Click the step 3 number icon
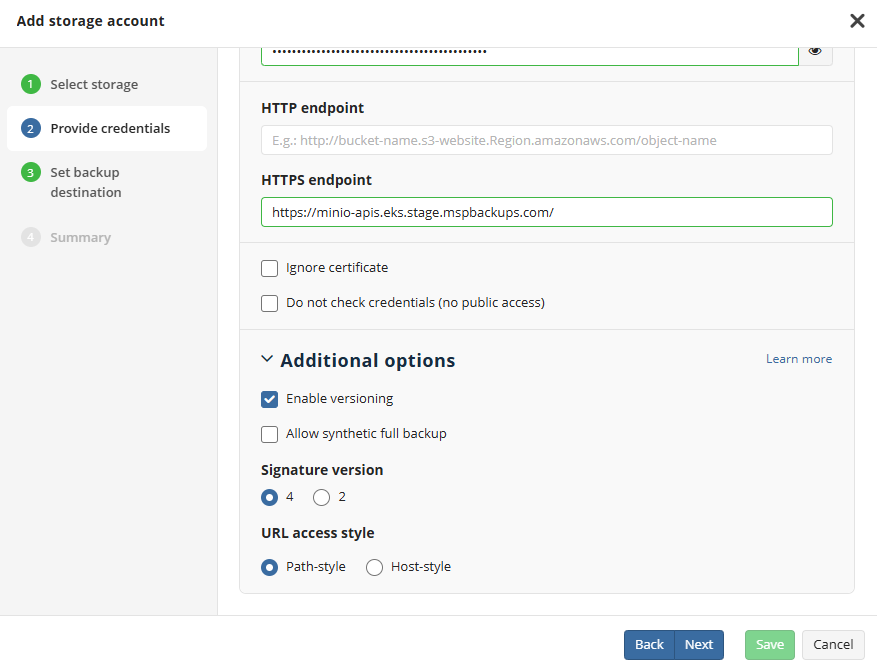 tap(31, 173)
